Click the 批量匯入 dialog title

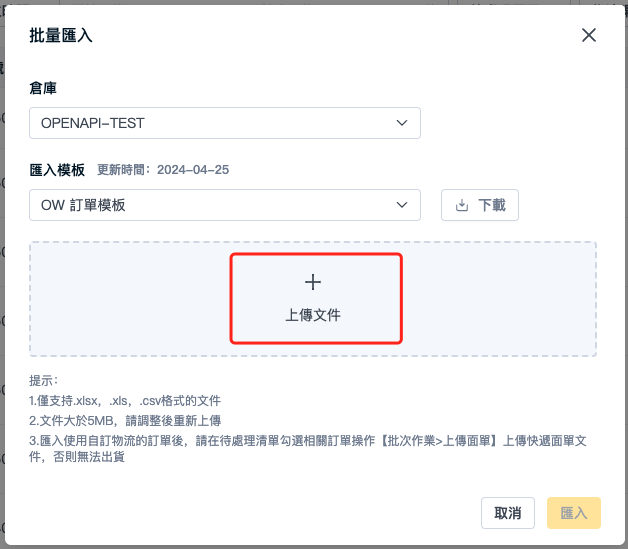point(61,35)
